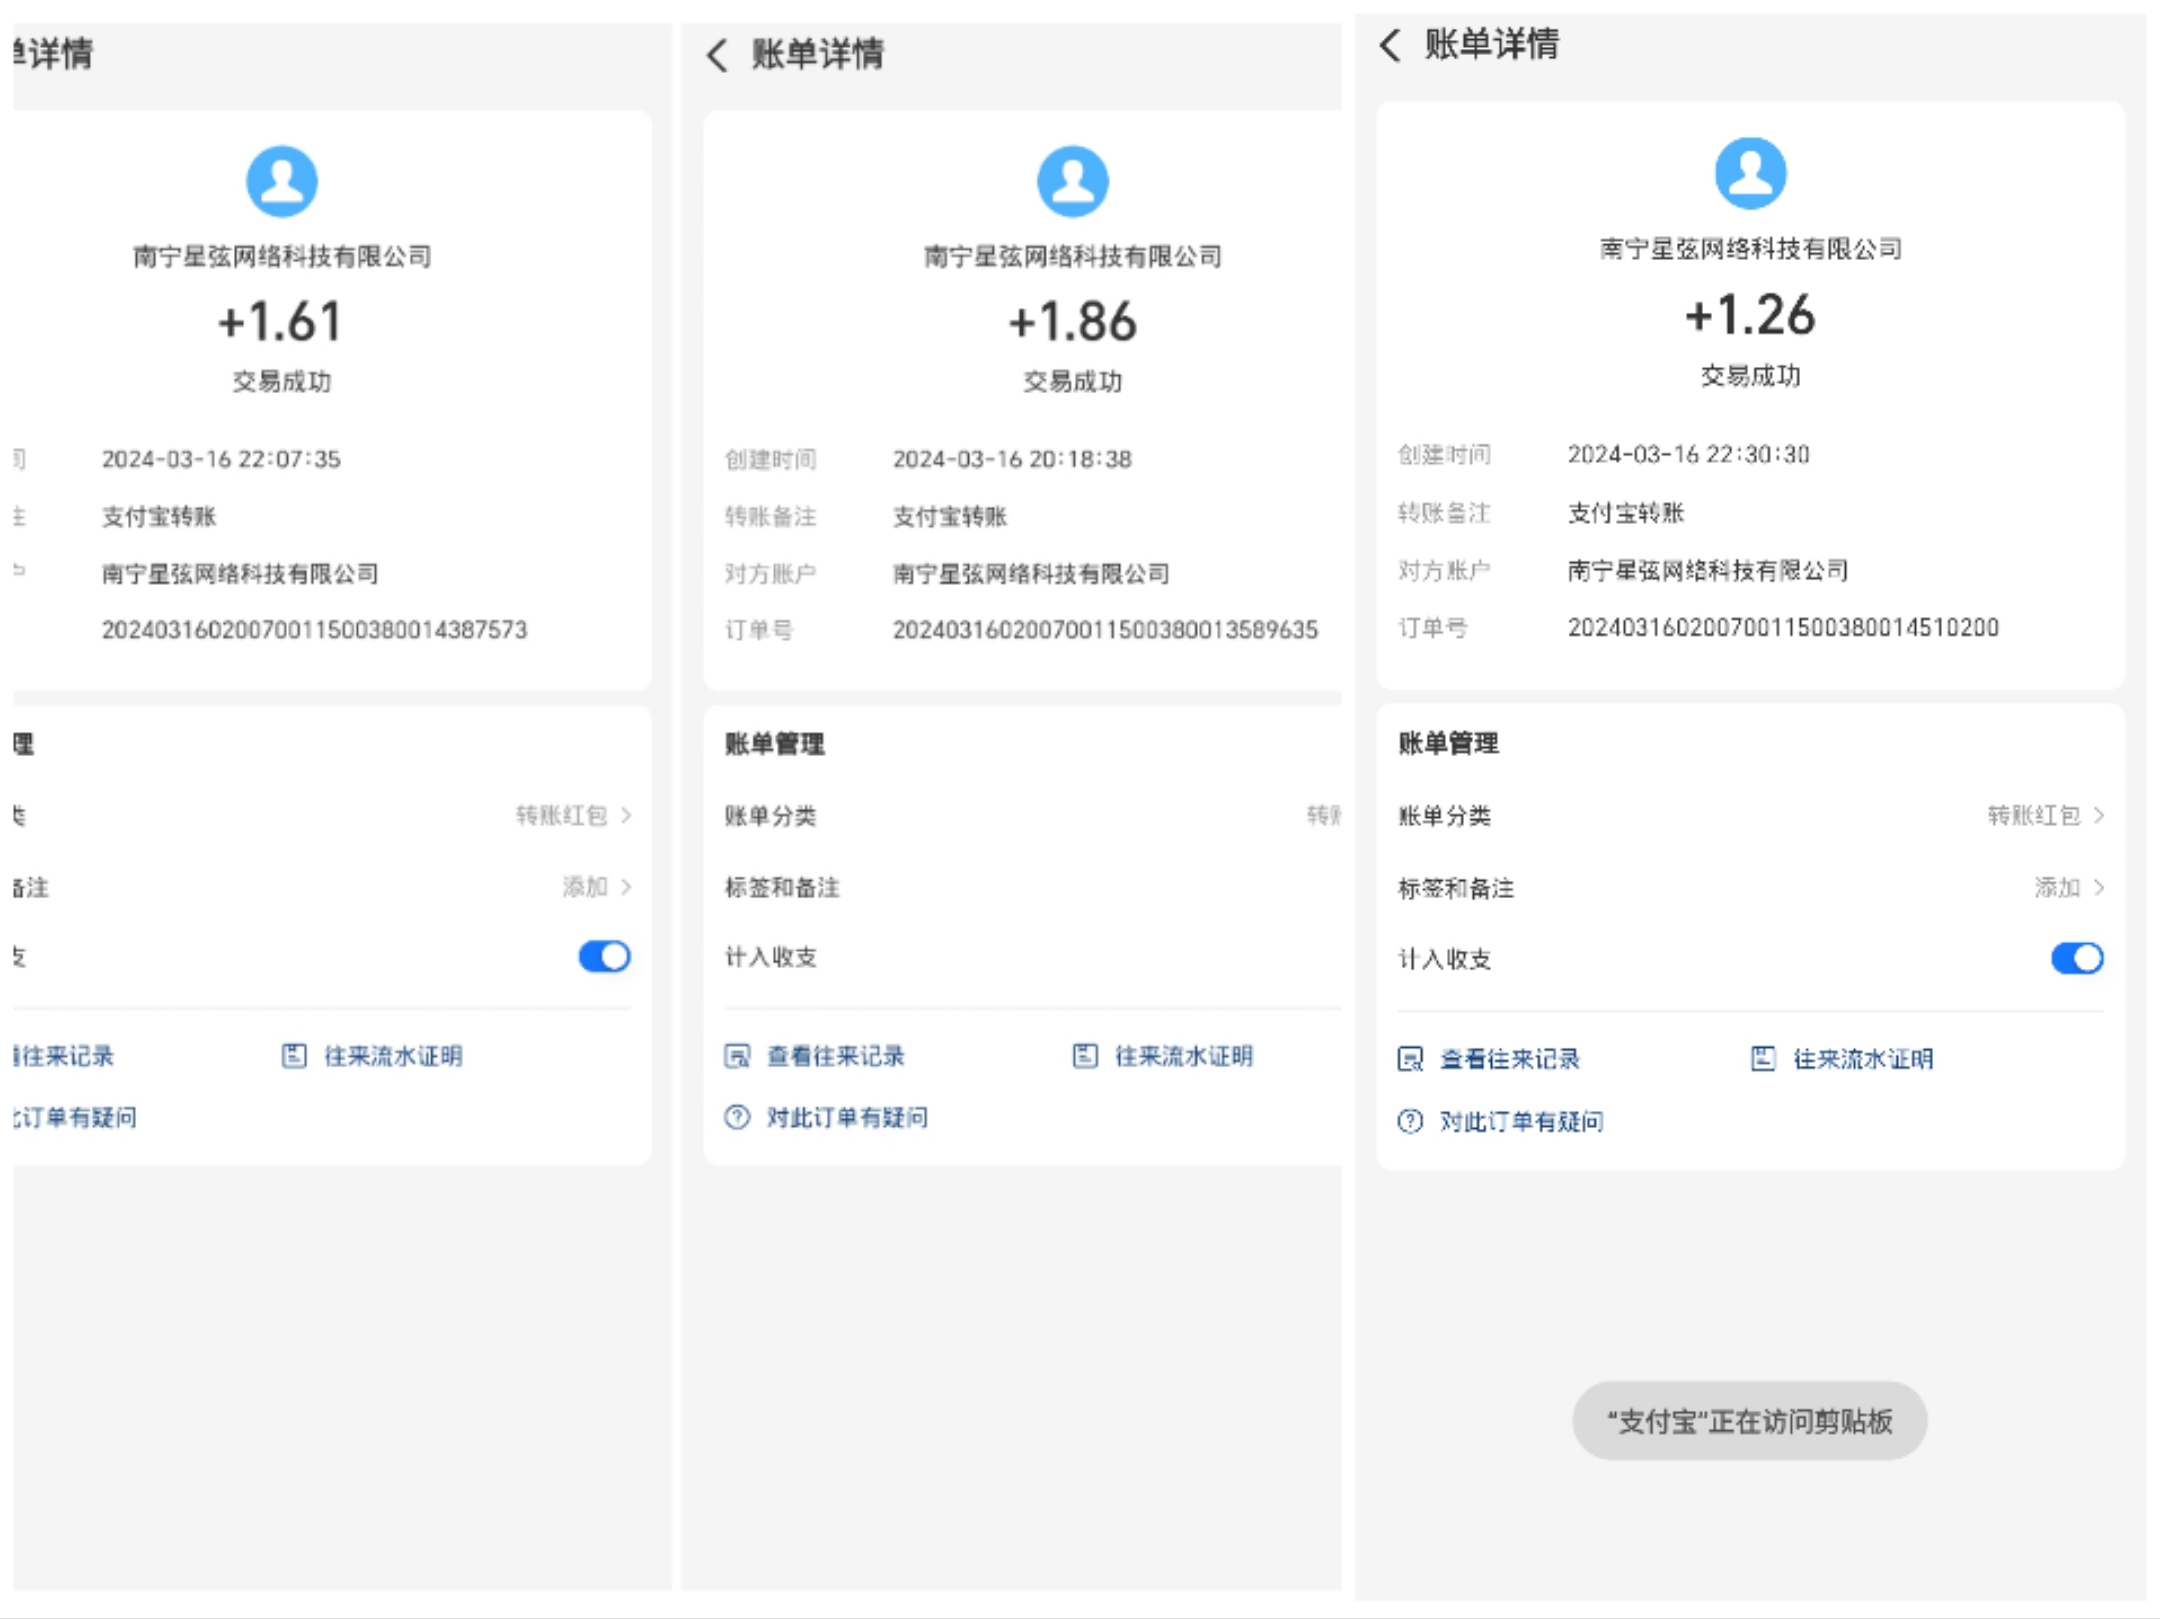Image resolution: width=2160 pixels, height=1619 pixels.
Task: Tap 账单分类 row label in the +1.26 bill
Action: click(x=1444, y=816)
